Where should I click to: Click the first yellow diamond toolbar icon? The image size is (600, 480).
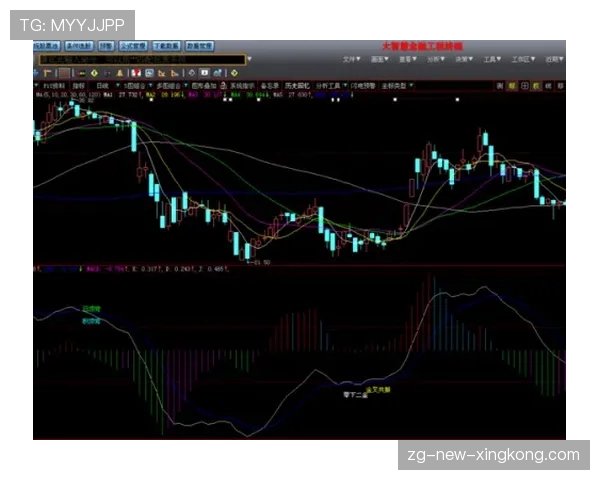(x=95, y=73)
